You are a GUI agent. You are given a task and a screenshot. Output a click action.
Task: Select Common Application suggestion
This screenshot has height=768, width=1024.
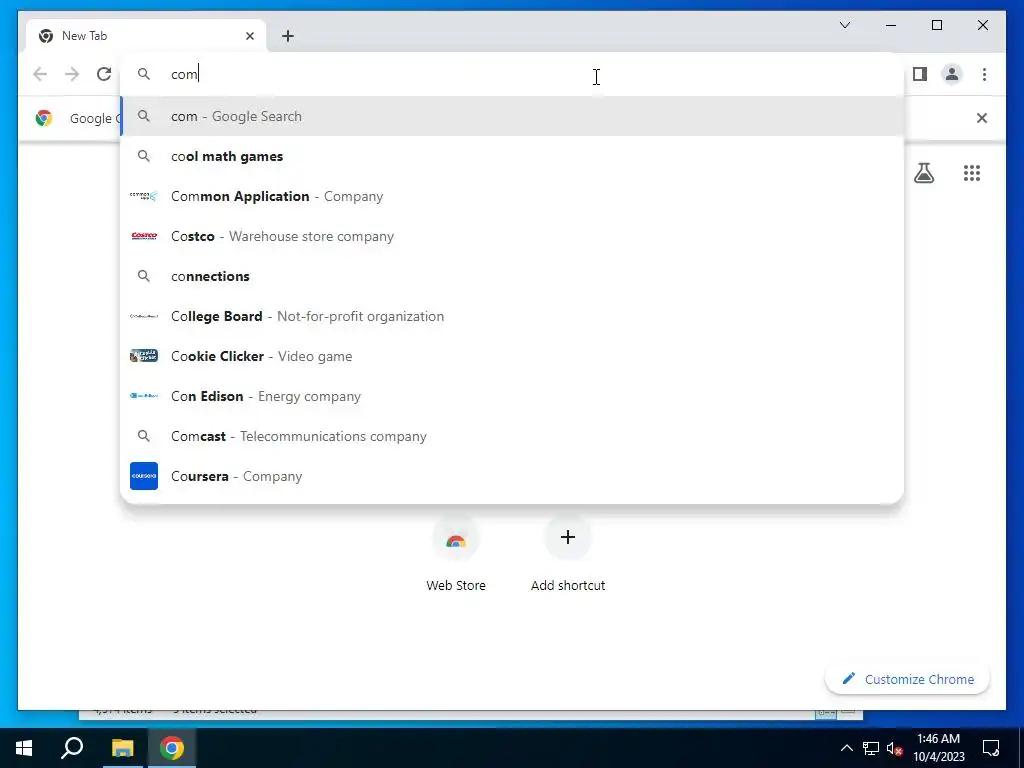click(x=513, y=196)
